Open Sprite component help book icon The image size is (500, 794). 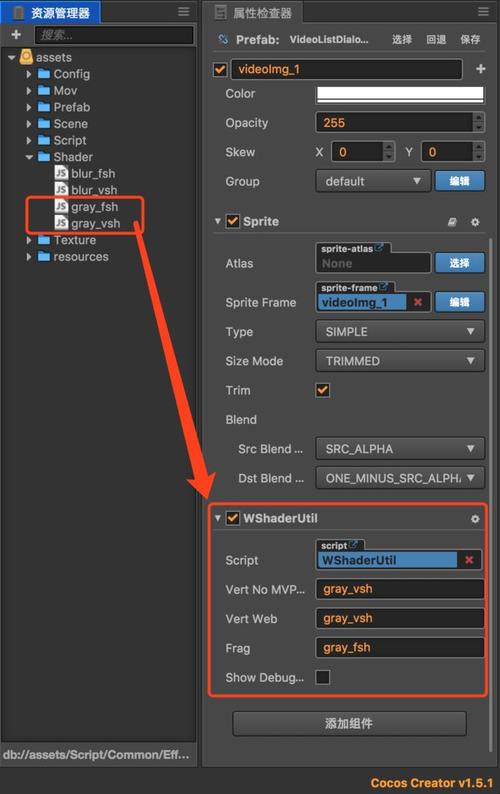pos(452,222)
